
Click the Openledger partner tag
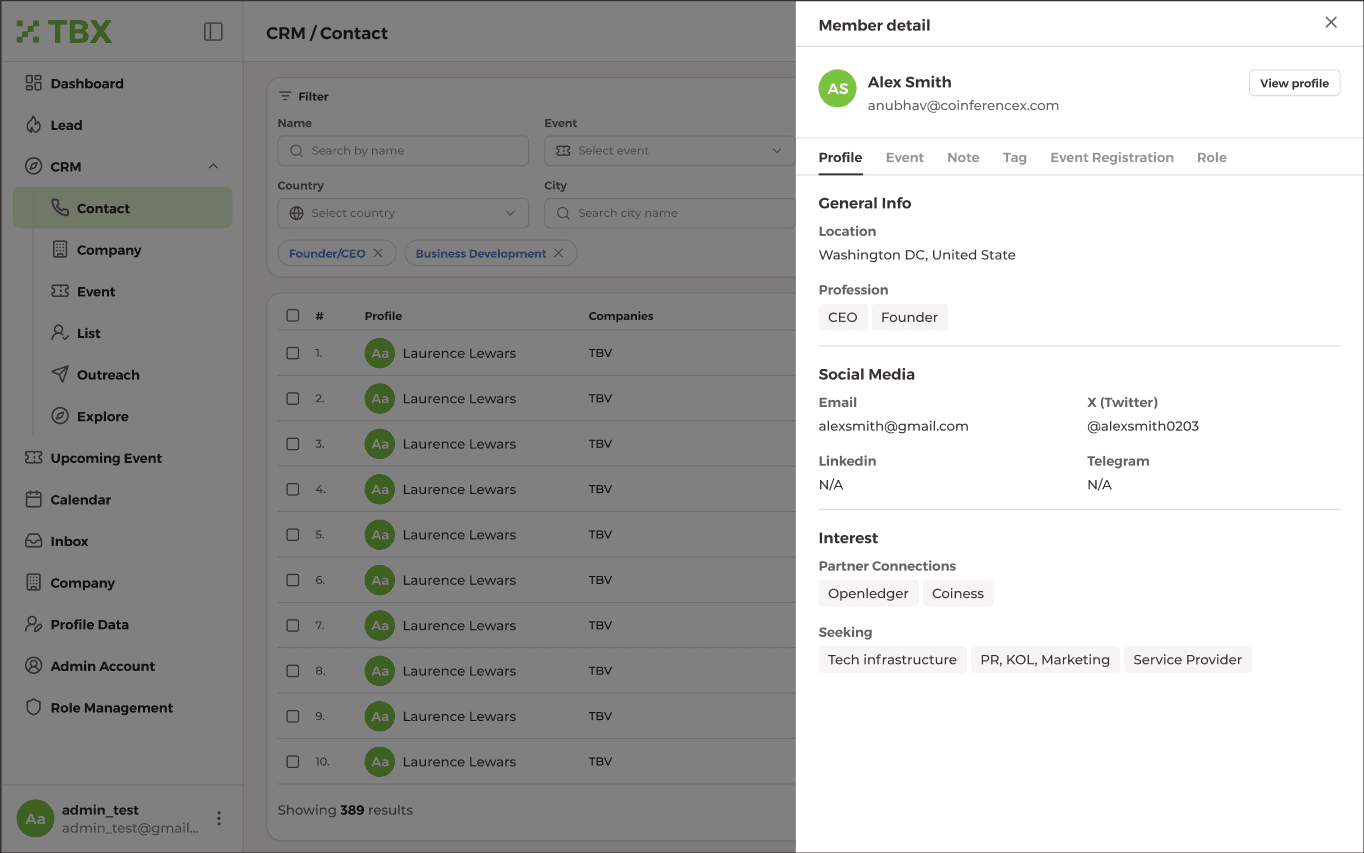pyautogui.click(x=868, y=593)
